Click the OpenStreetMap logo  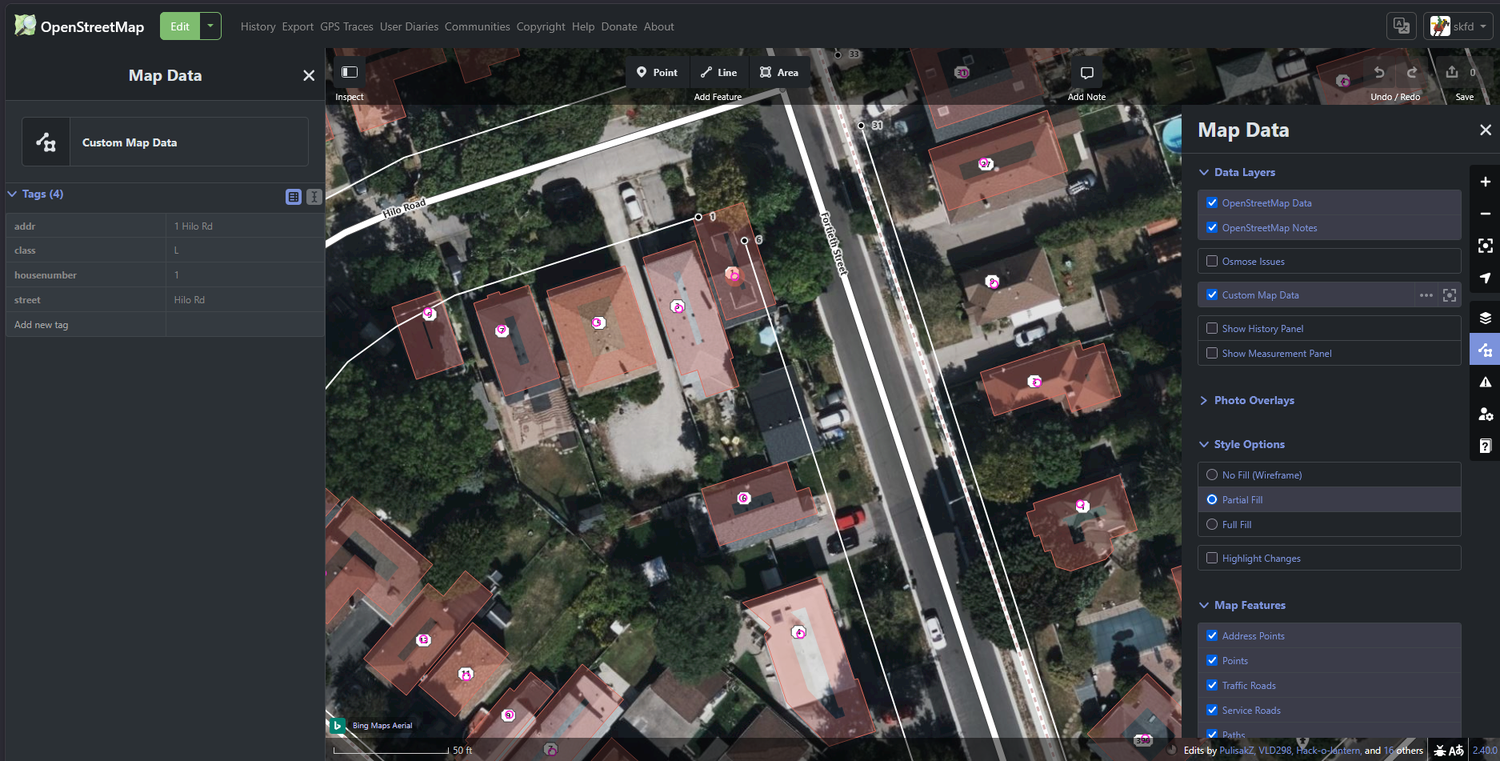79,27
